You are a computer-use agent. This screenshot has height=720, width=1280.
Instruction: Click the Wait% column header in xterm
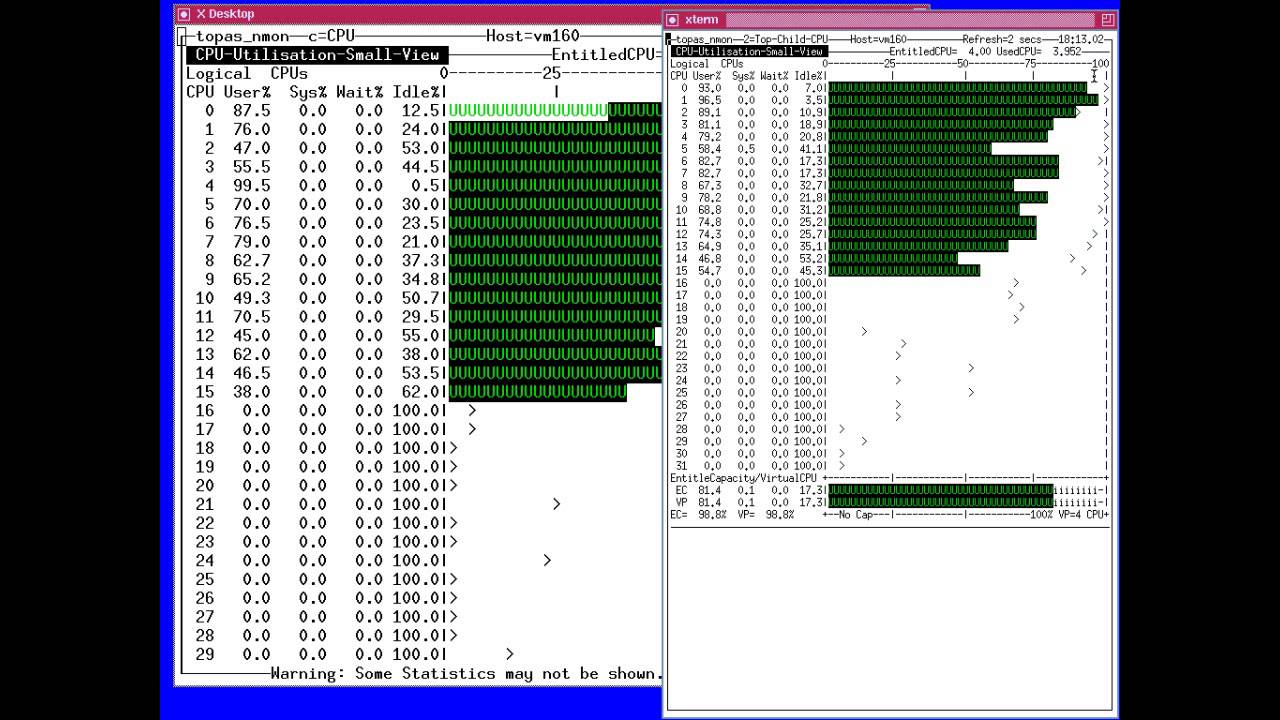click(774, 76)
